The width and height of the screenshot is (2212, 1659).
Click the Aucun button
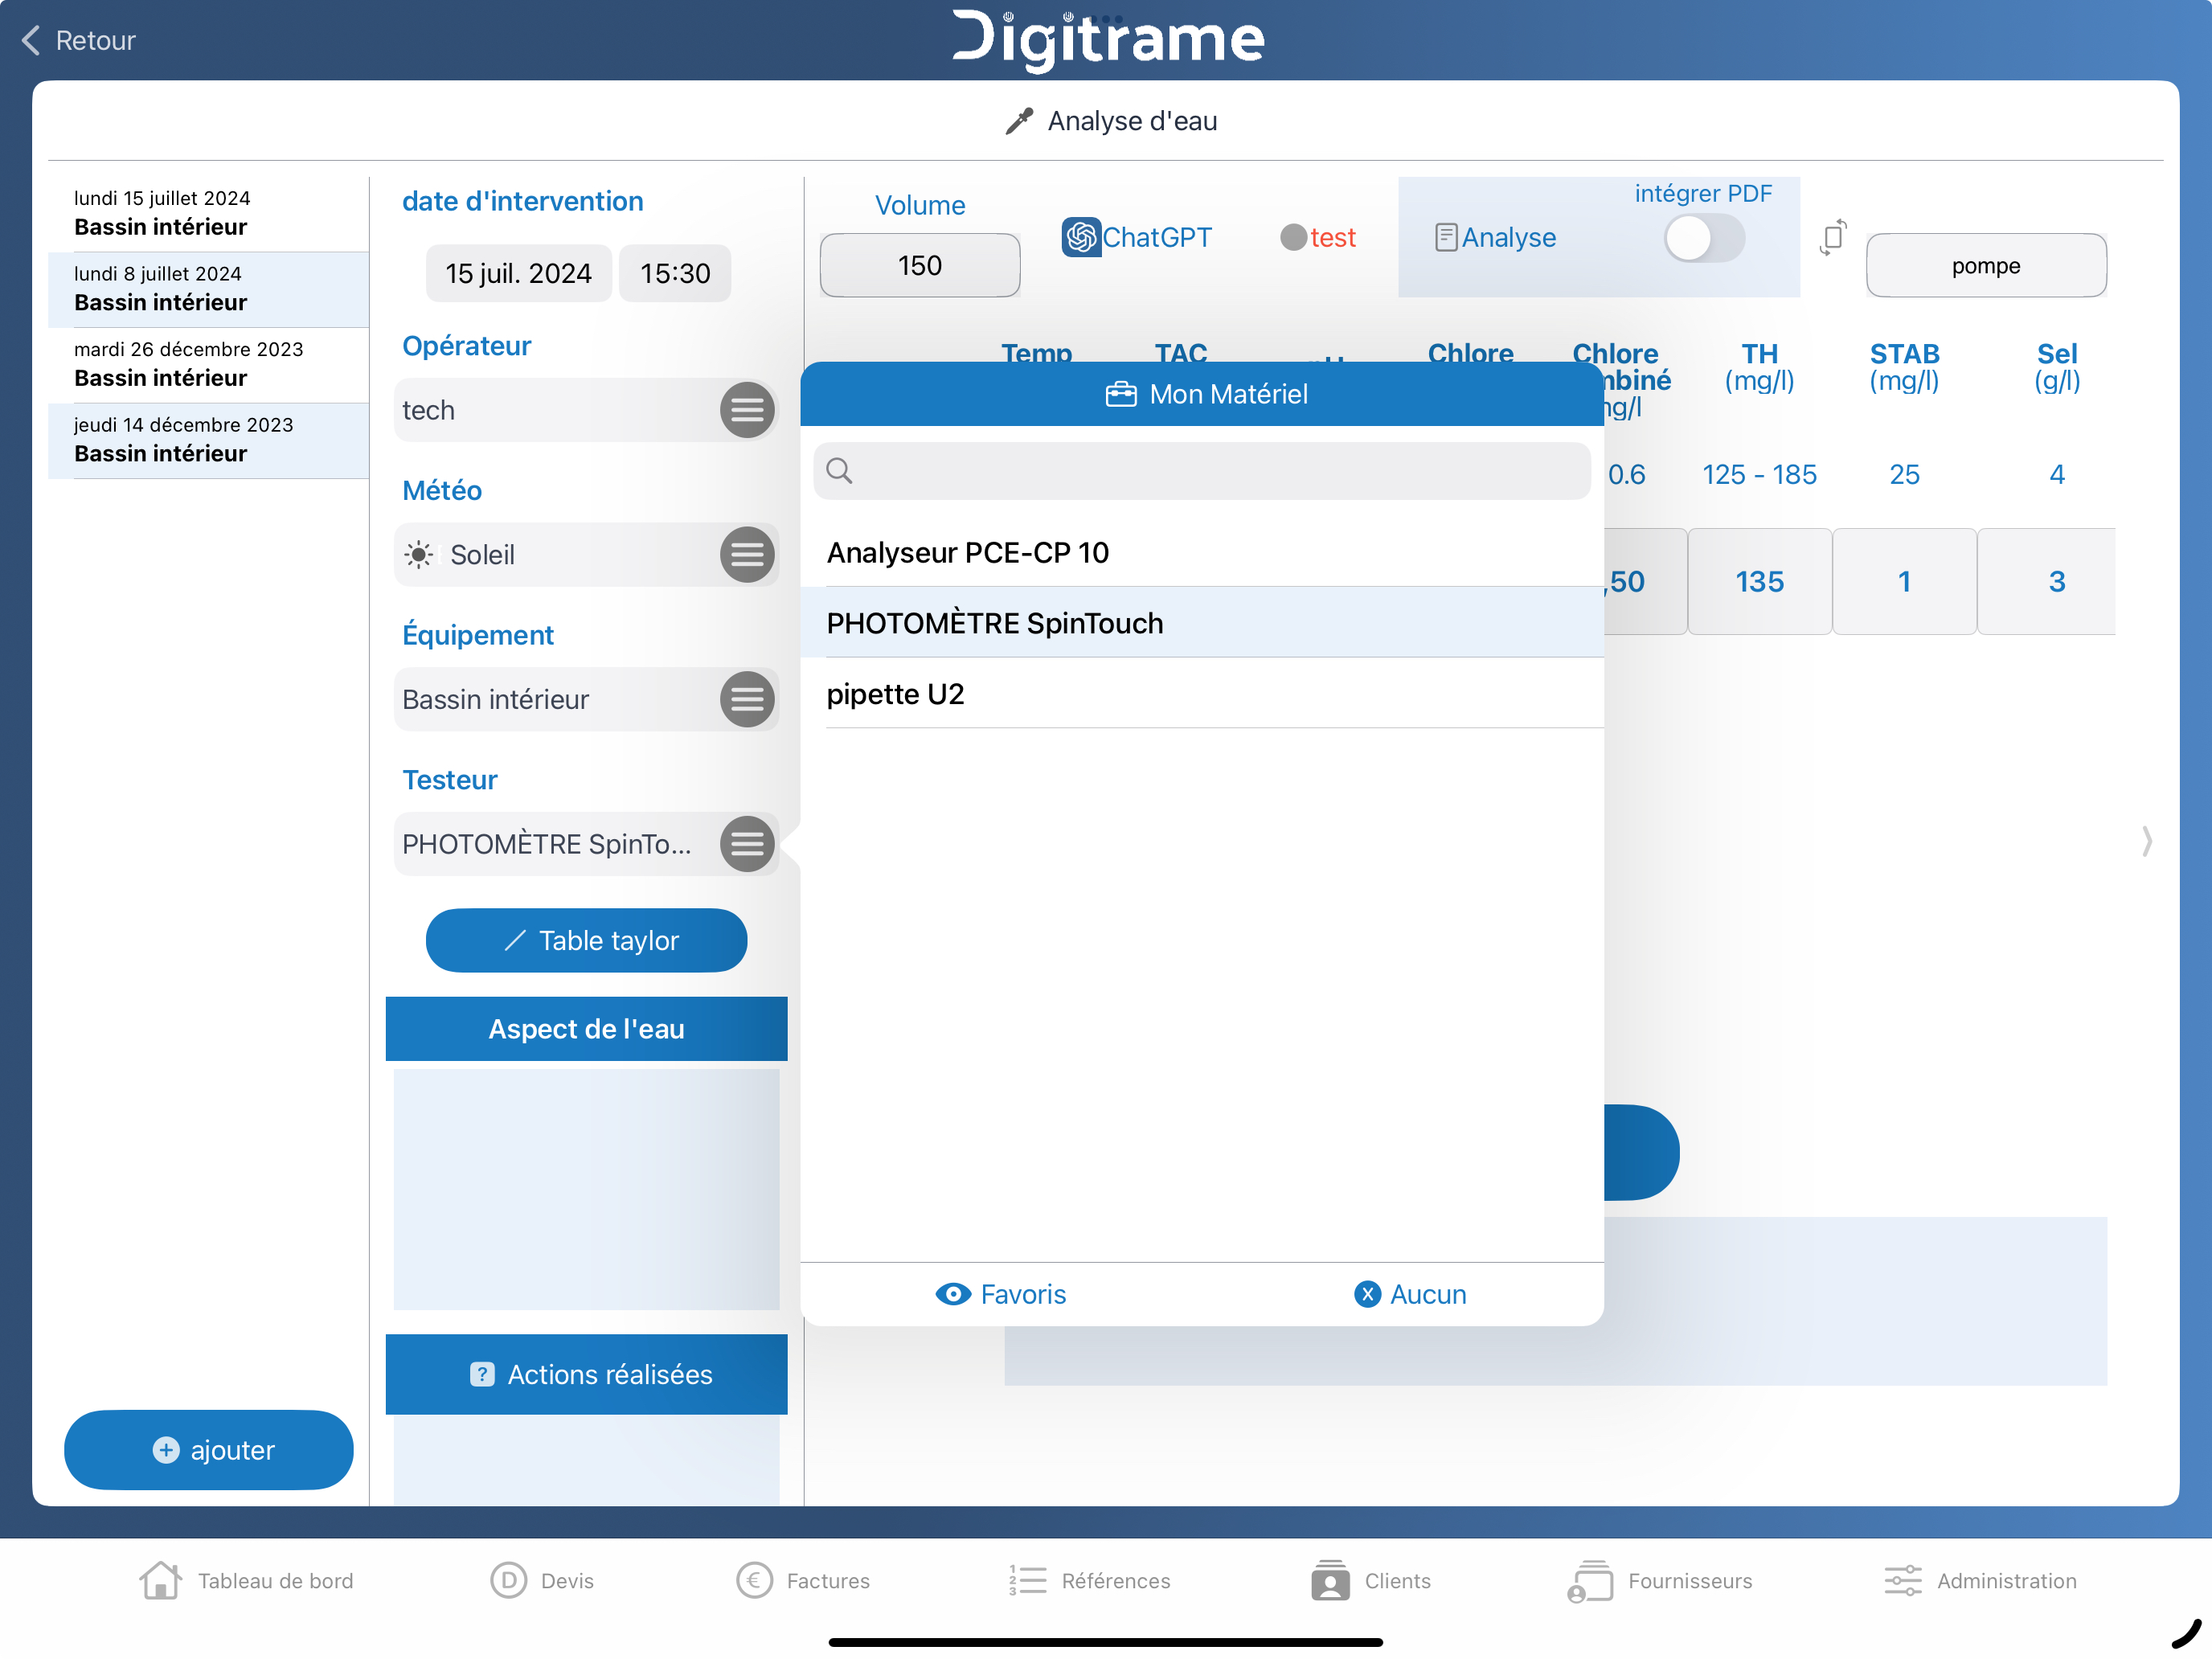click(x=1410, y=1294)
